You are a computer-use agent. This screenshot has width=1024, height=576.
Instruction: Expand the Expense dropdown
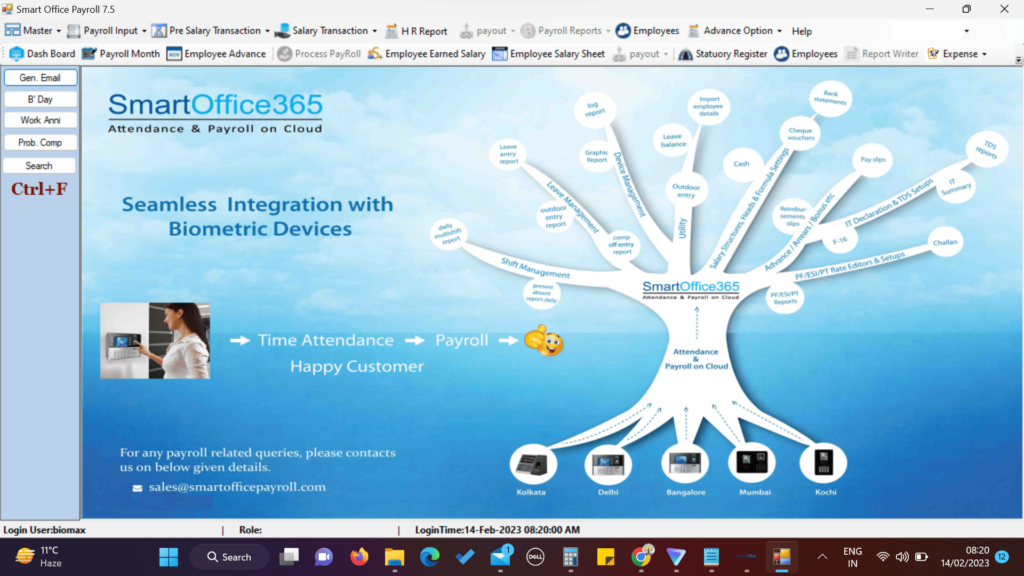tap(957, 54)
